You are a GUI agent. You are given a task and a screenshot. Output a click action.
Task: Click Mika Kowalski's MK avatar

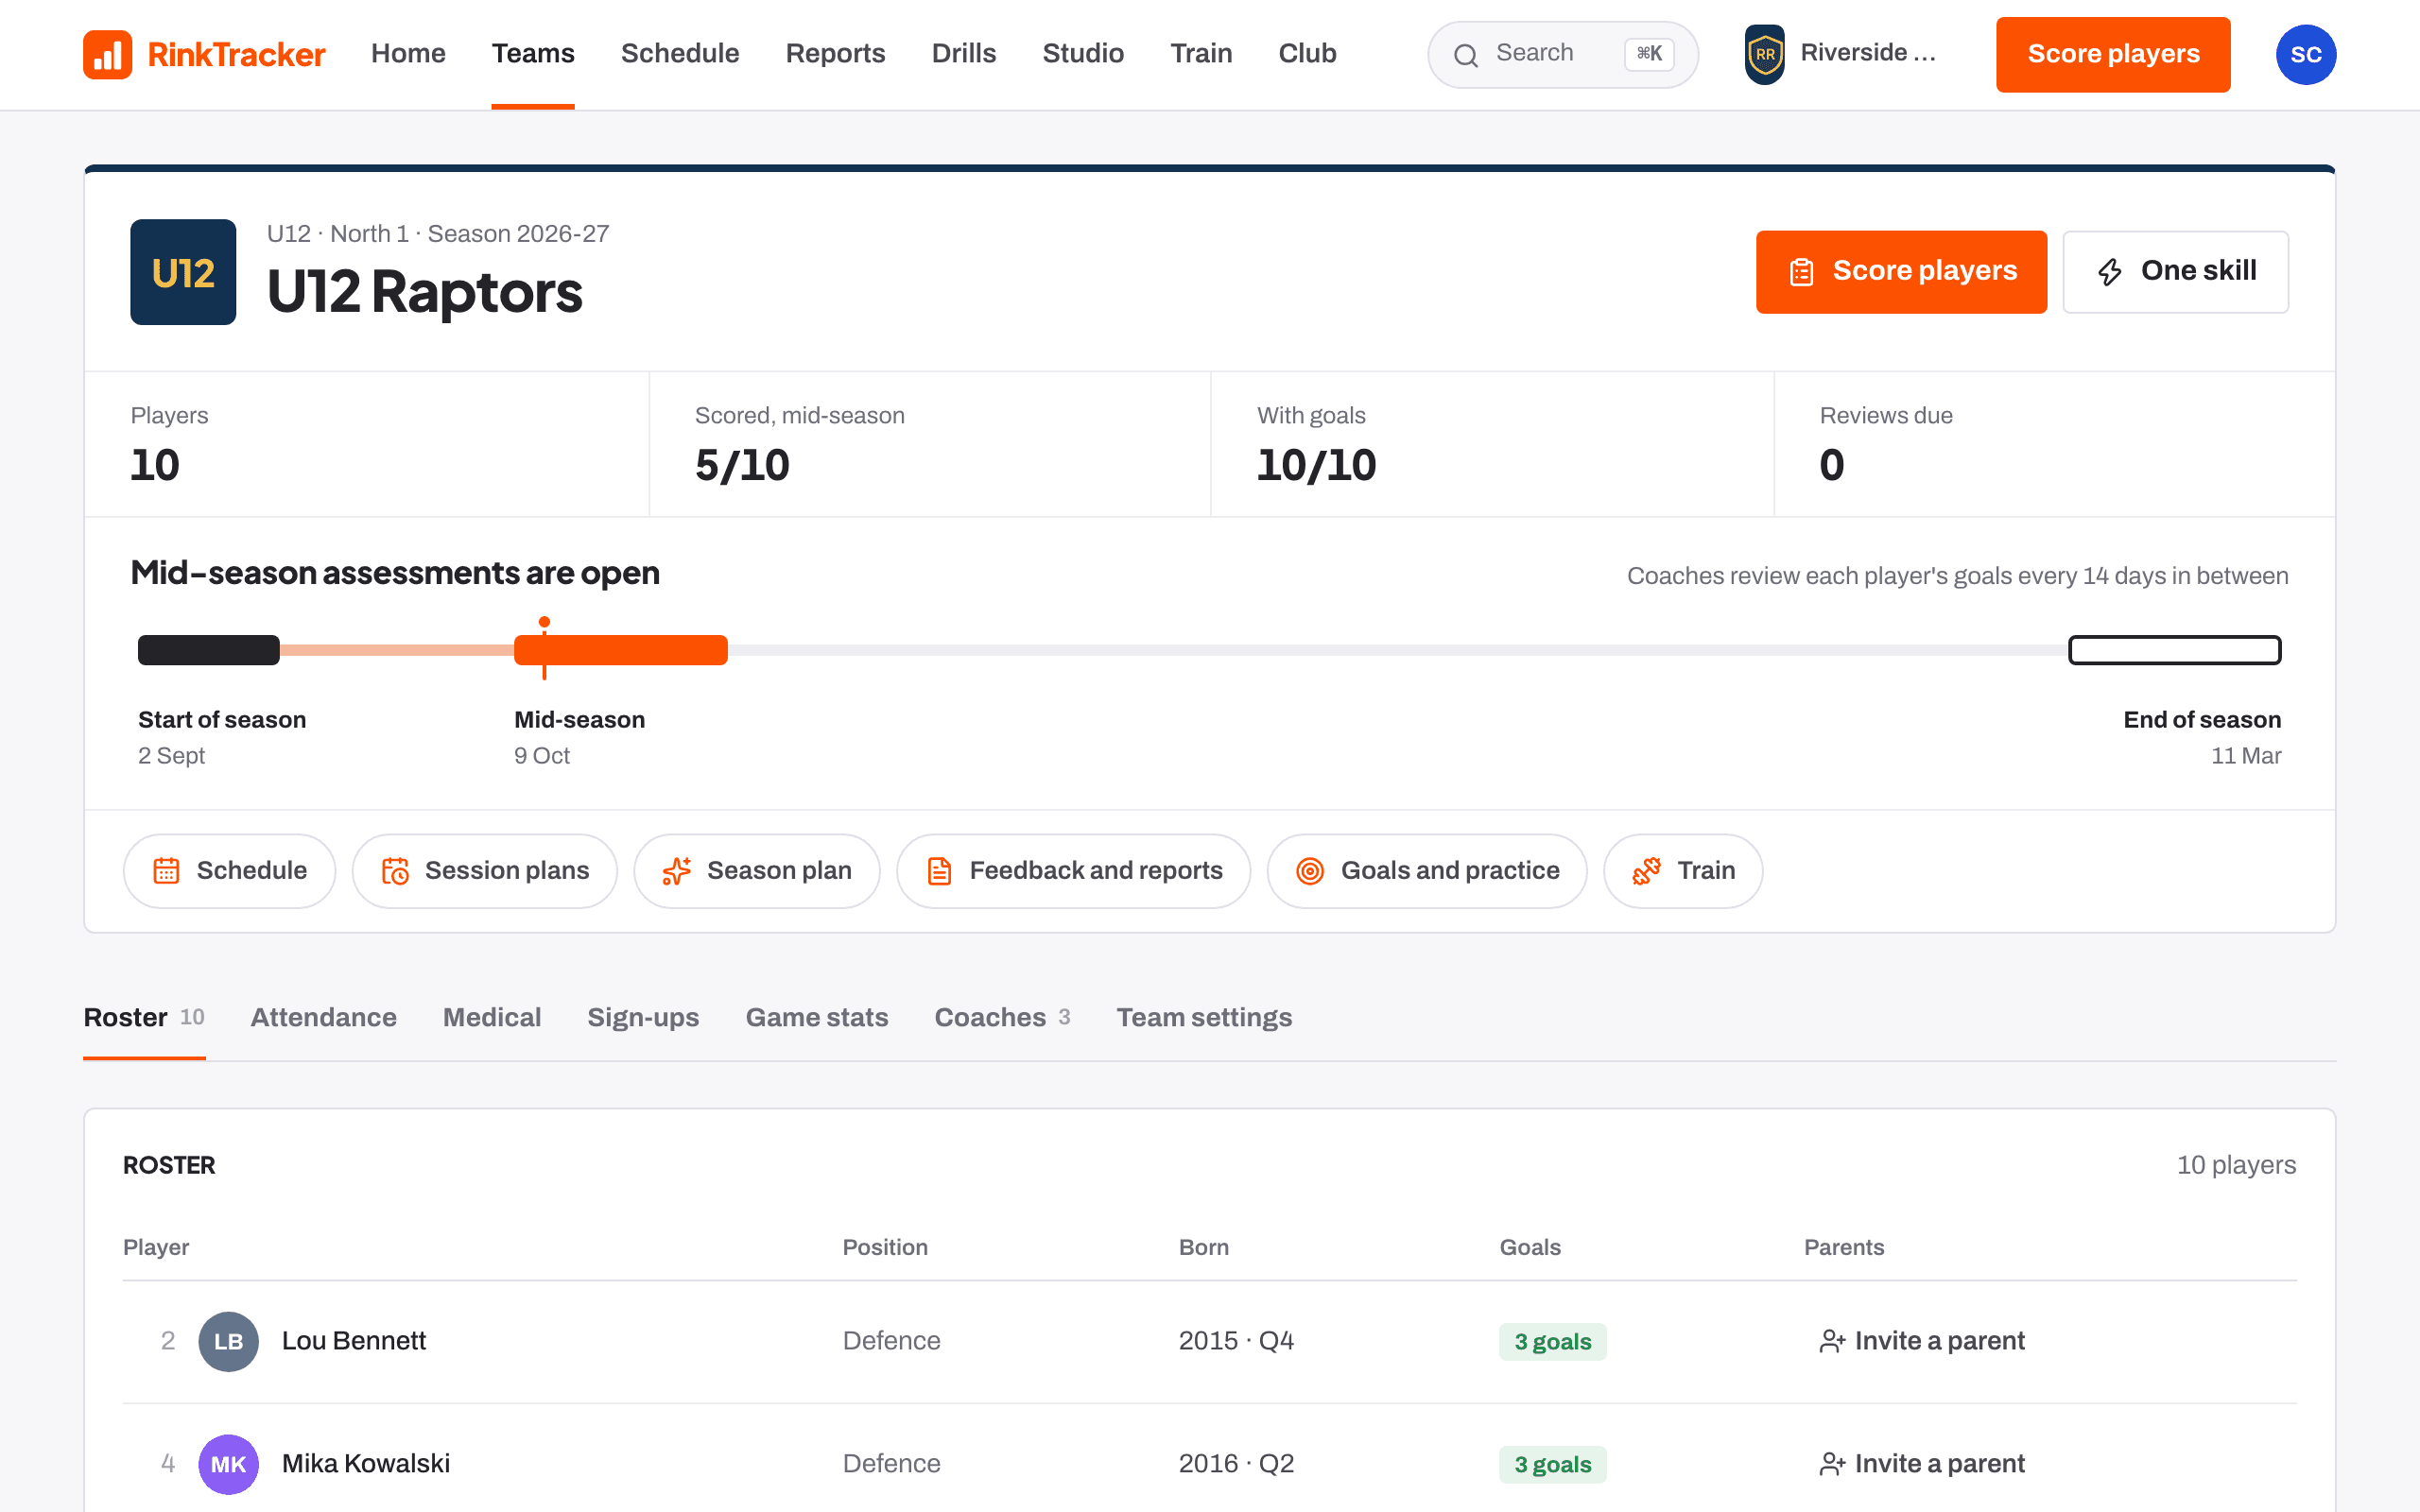pyautogui.click(x=228, y=1464)
